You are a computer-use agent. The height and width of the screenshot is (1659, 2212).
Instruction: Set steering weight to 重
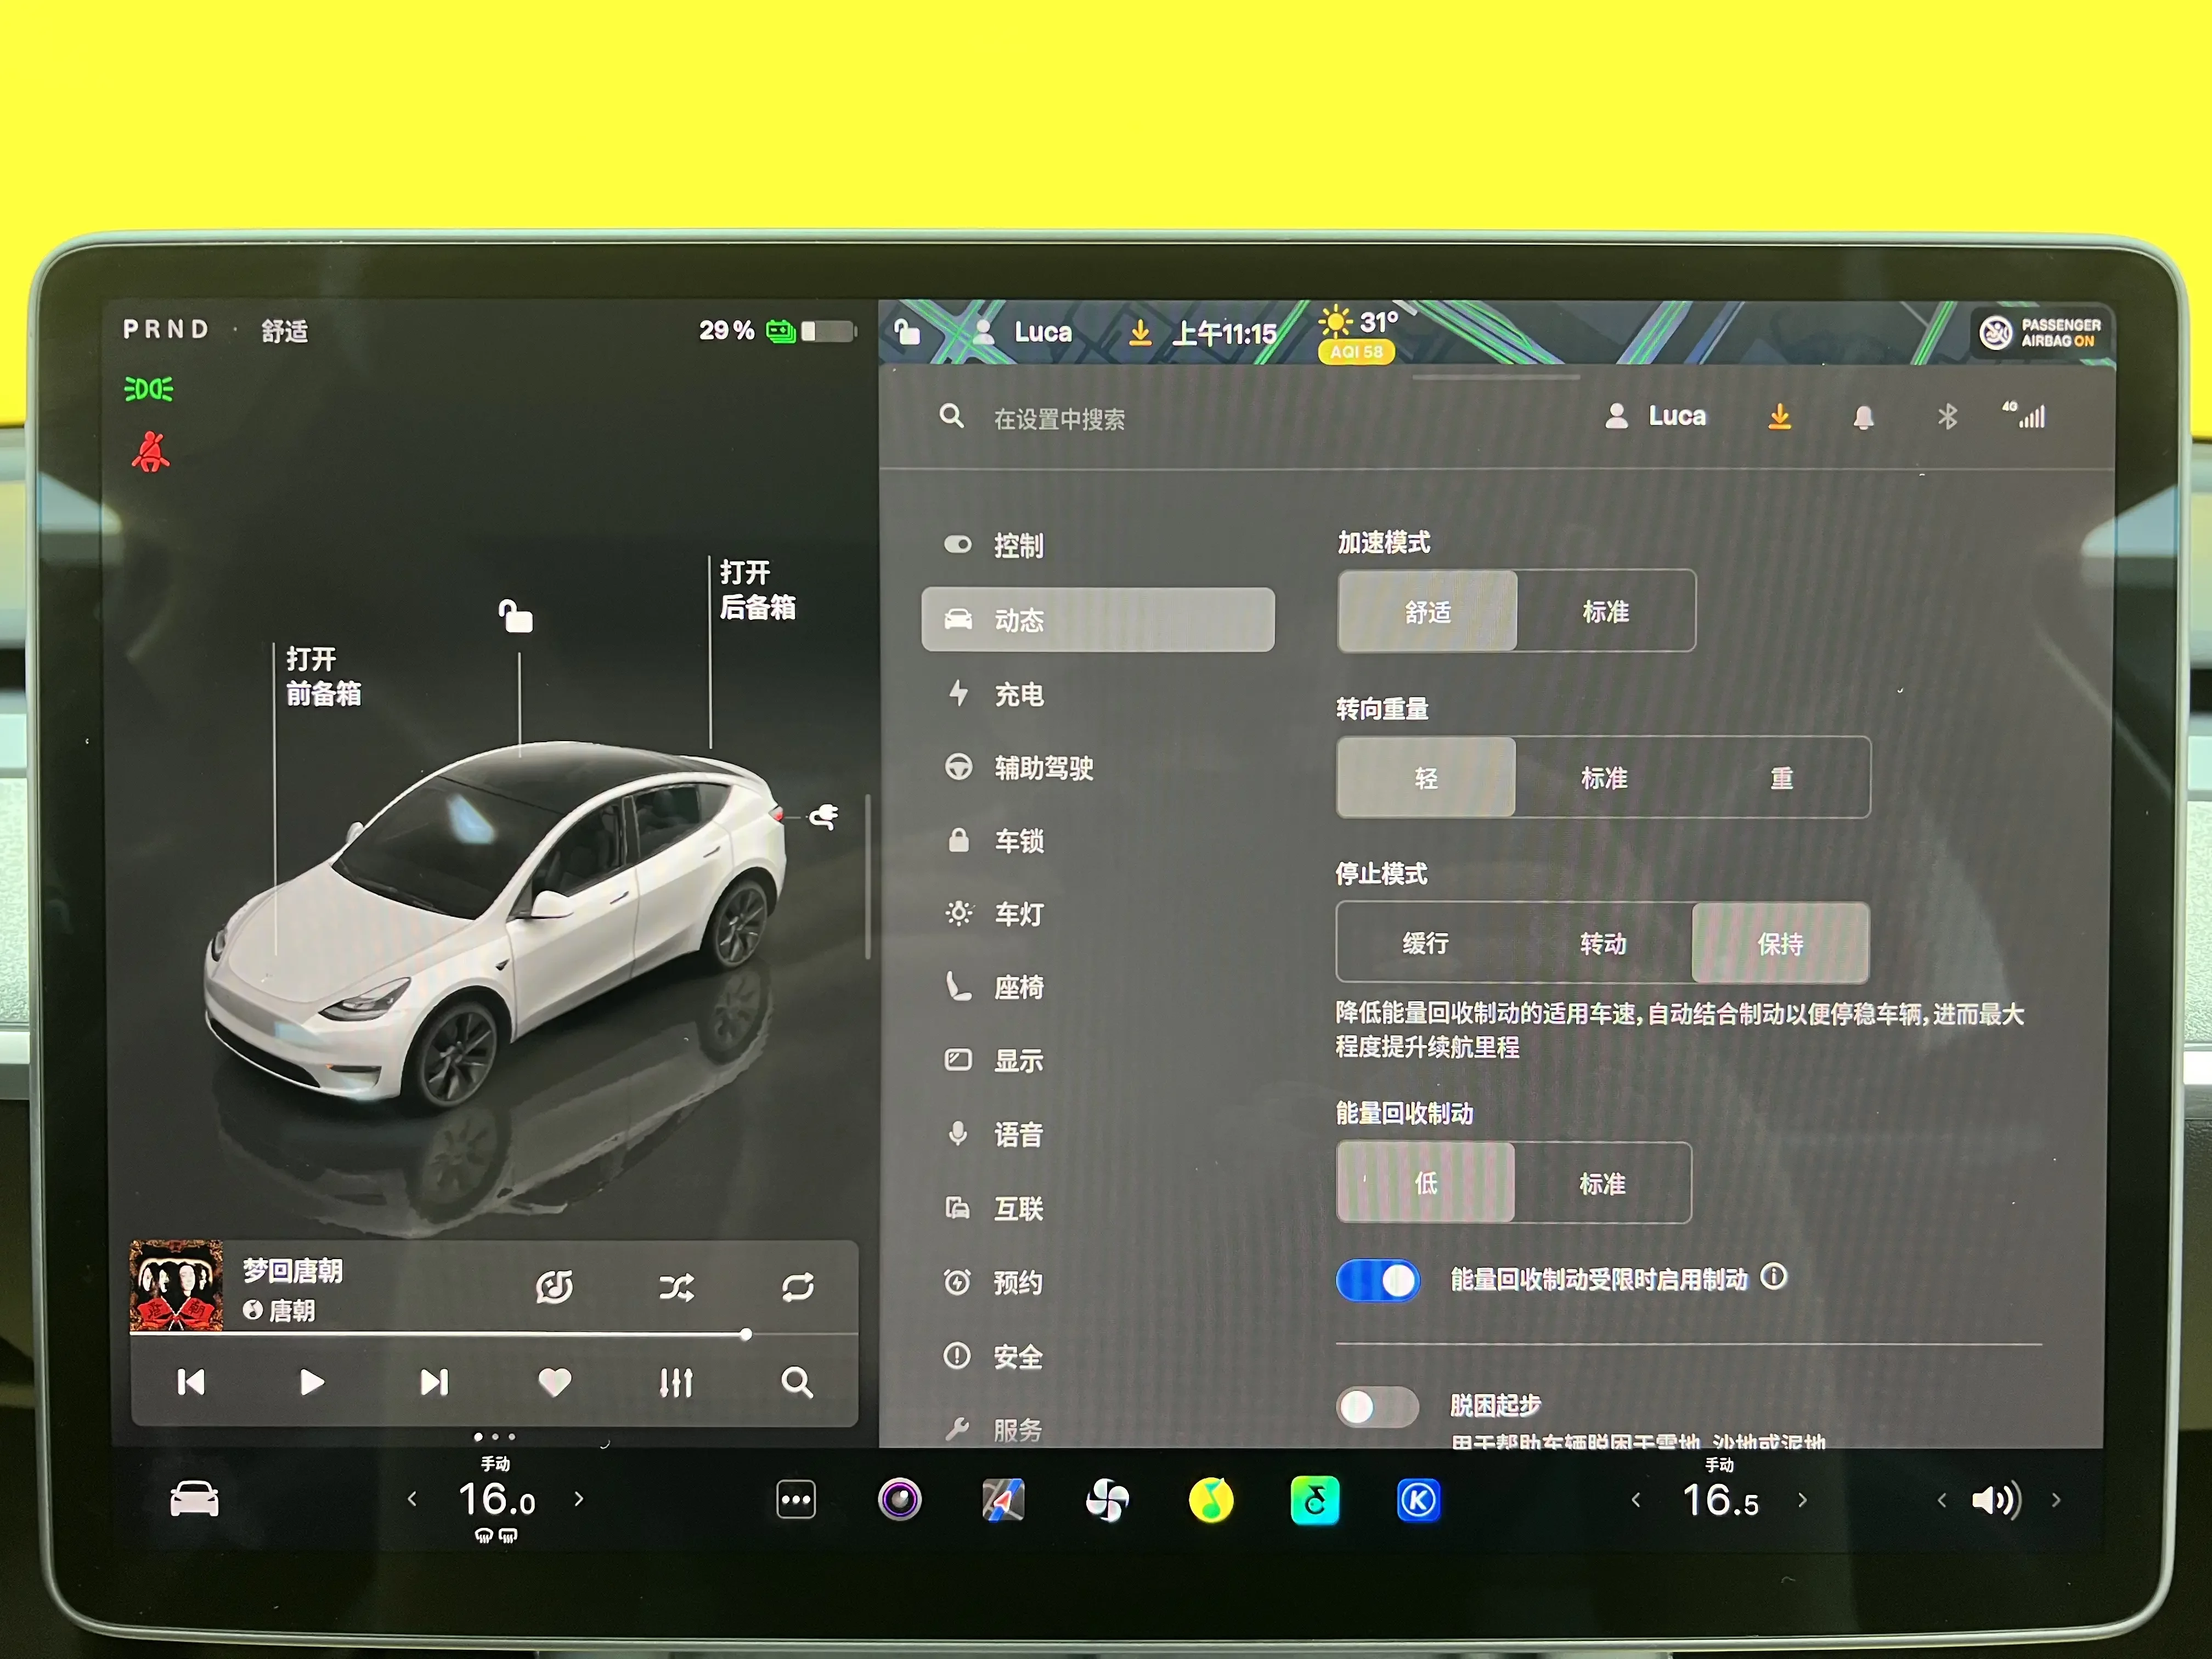click(x=1781, y=778)
